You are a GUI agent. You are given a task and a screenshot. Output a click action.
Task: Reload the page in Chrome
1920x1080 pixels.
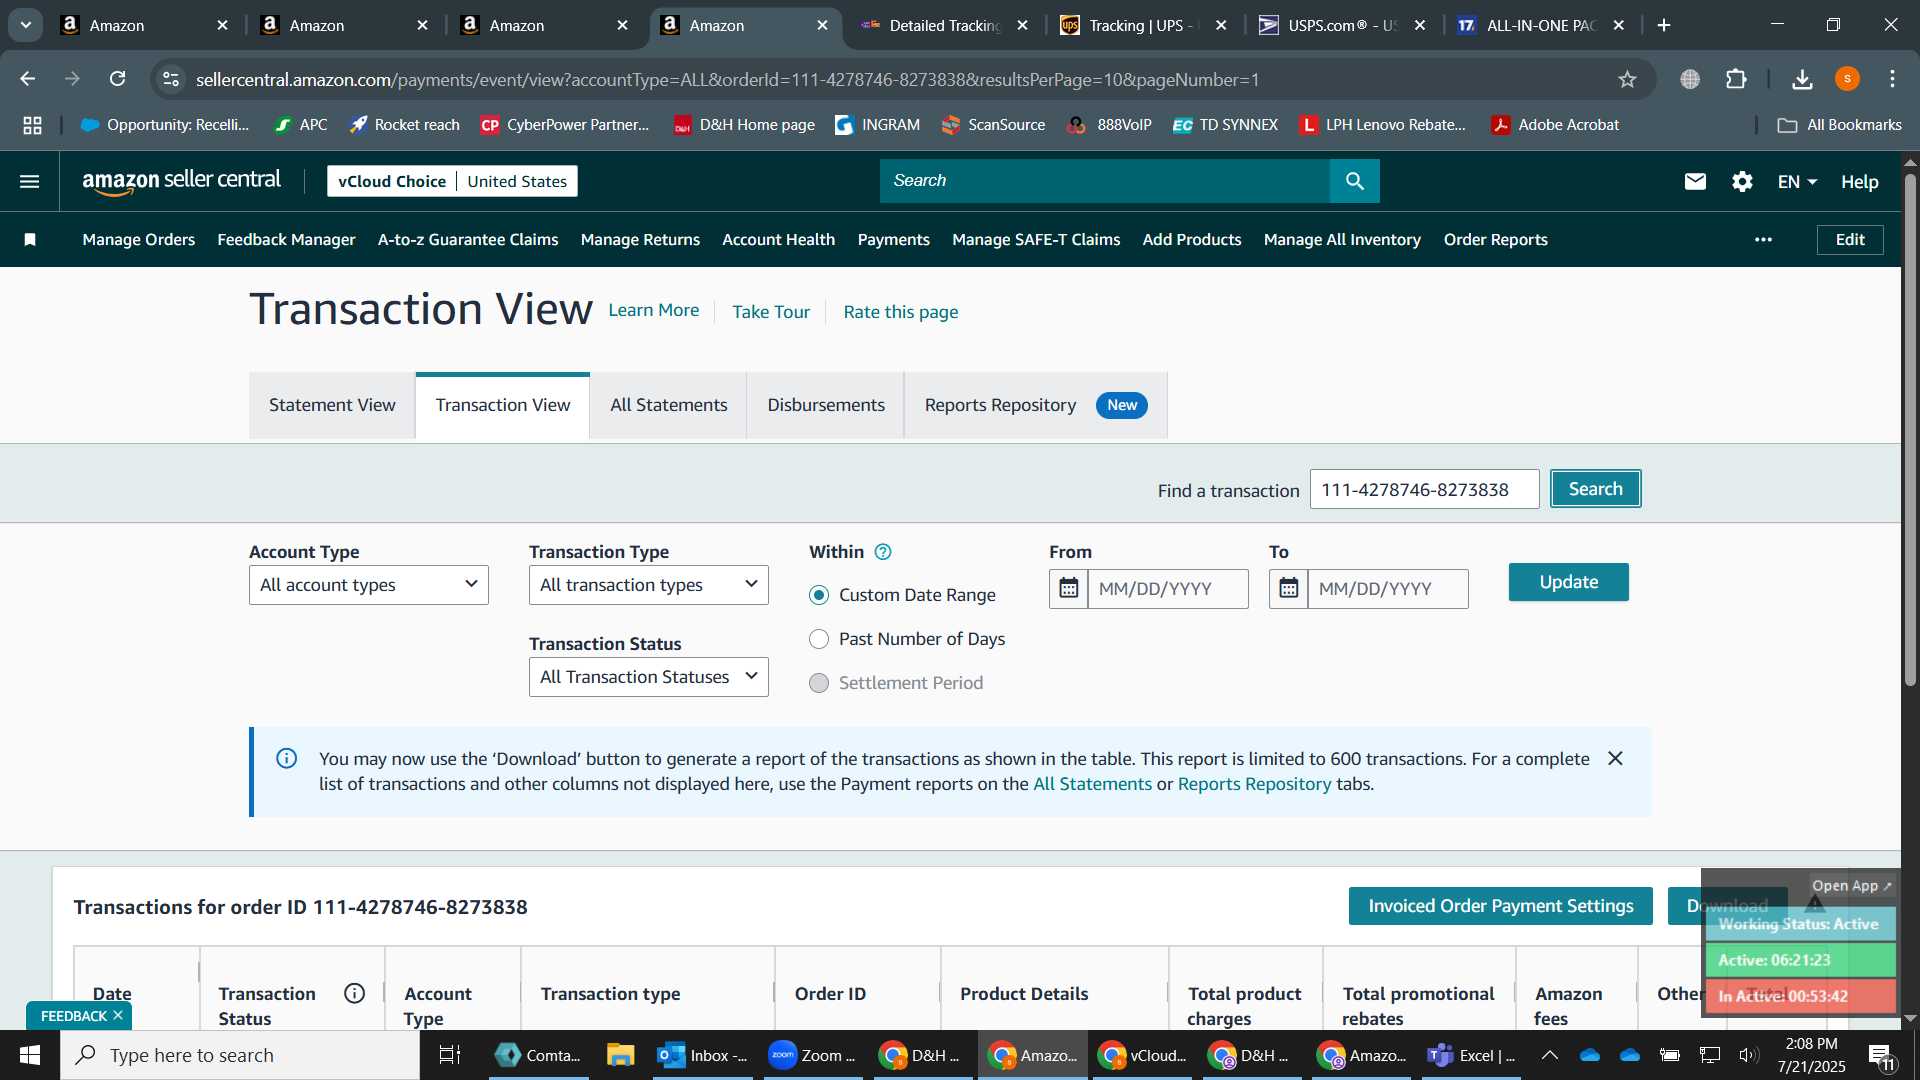(117, 79)
